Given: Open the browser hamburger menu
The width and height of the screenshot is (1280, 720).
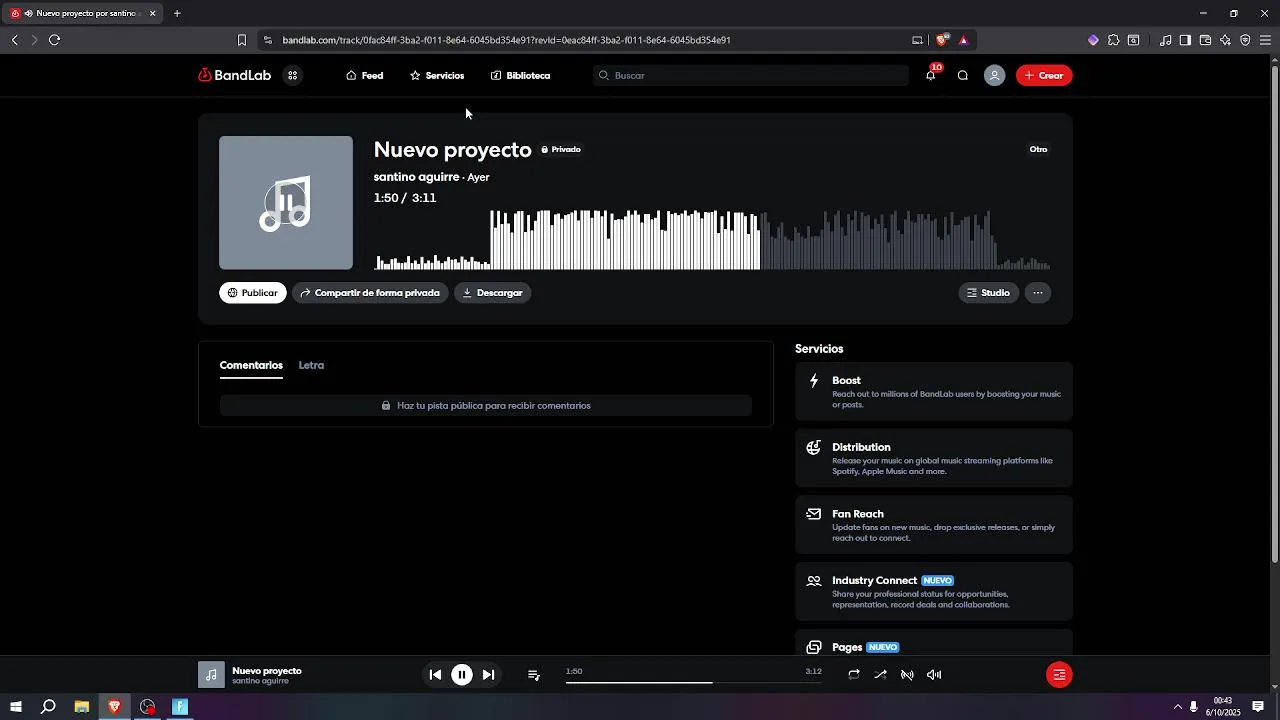Looking at the screenshot, I should (x=1265, y=40).
